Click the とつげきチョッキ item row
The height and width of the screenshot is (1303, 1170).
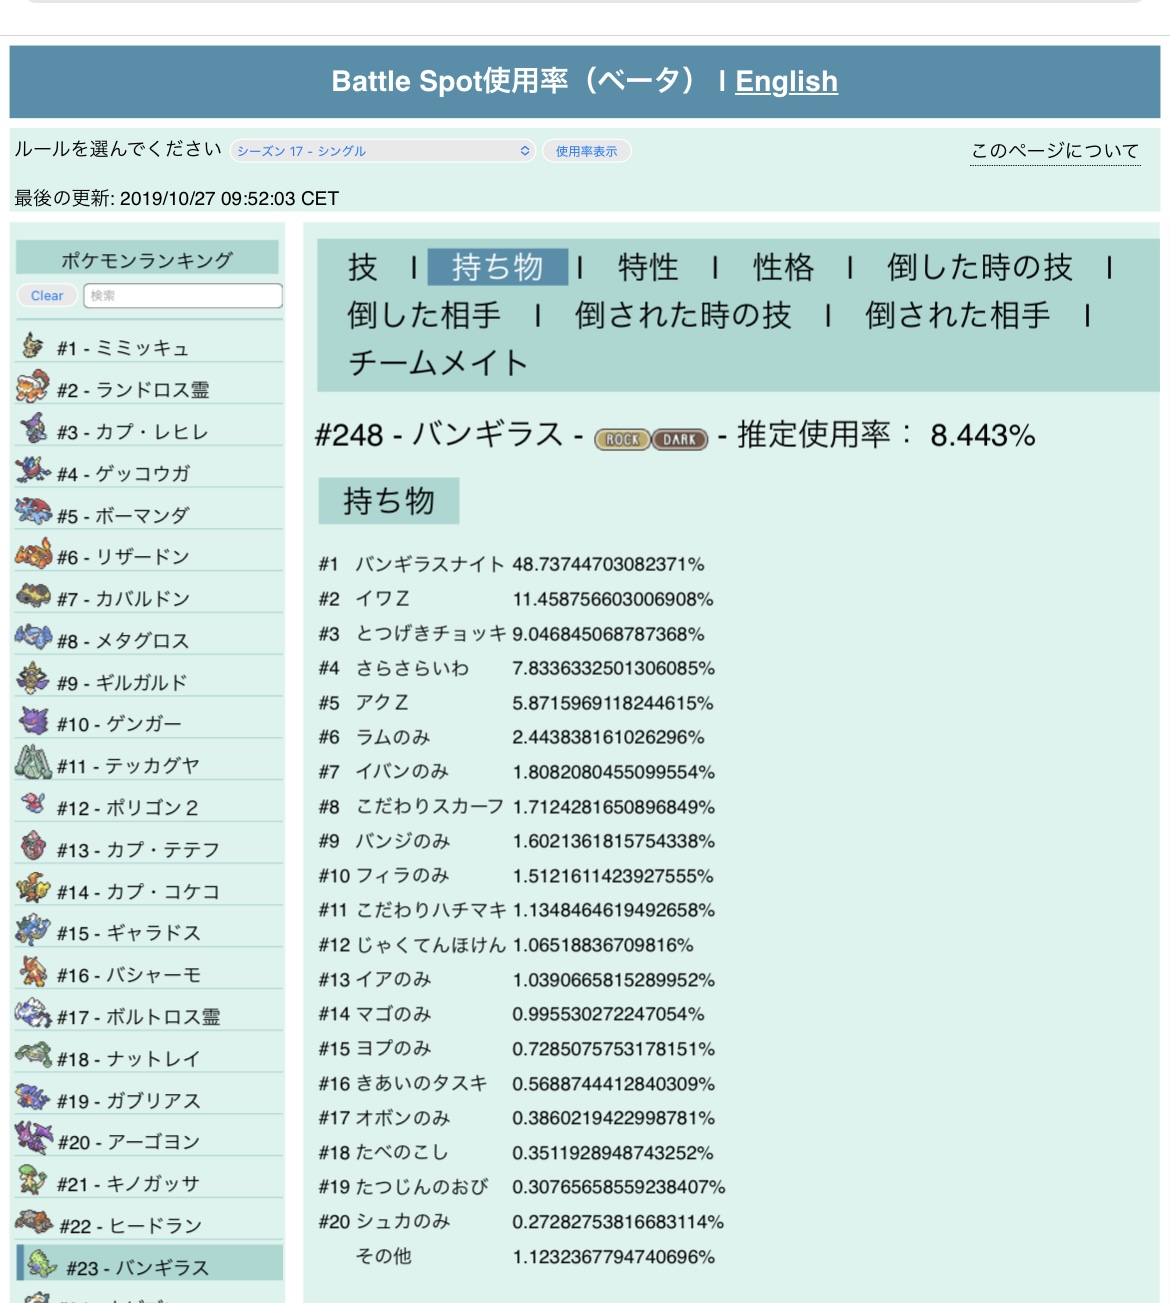coord(512,634)
